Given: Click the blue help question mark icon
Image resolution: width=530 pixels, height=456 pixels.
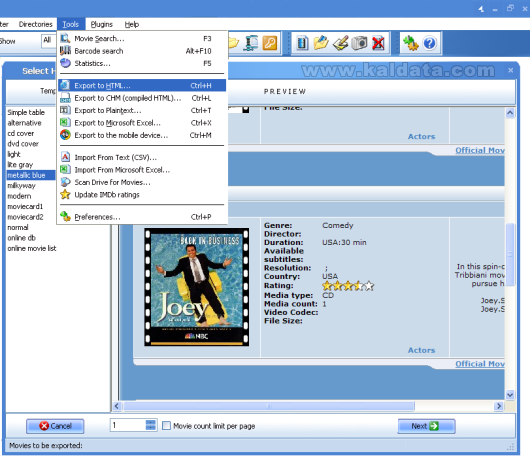Looking at the screenshot, I should (x=429, y=43).
